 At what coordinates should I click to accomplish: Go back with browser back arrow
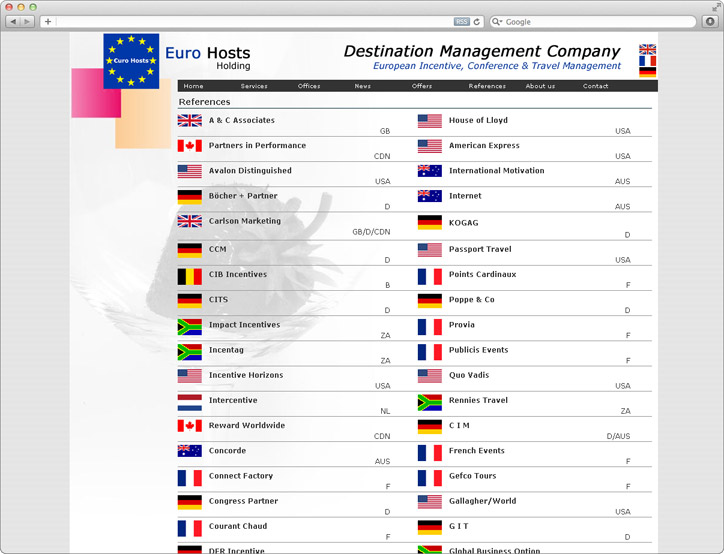[13, 22]
